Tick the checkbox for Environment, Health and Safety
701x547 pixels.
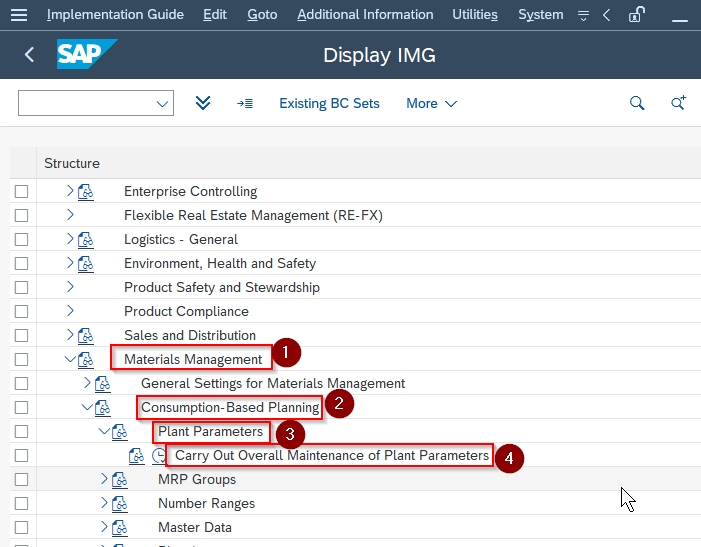click(21, 263)
